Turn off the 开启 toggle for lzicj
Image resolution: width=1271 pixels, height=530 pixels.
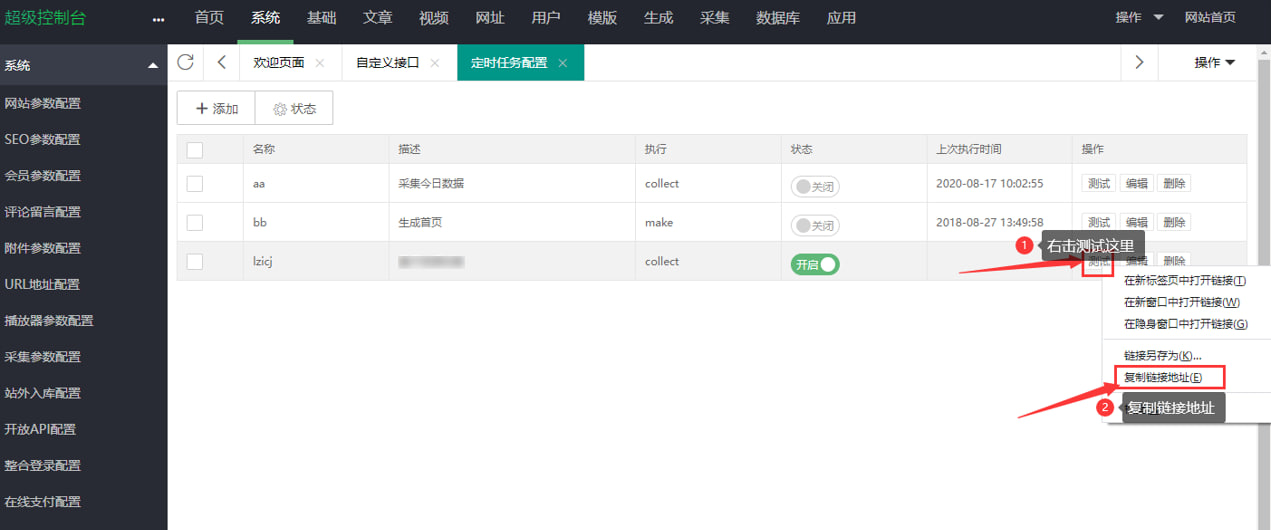pos(814,265)
